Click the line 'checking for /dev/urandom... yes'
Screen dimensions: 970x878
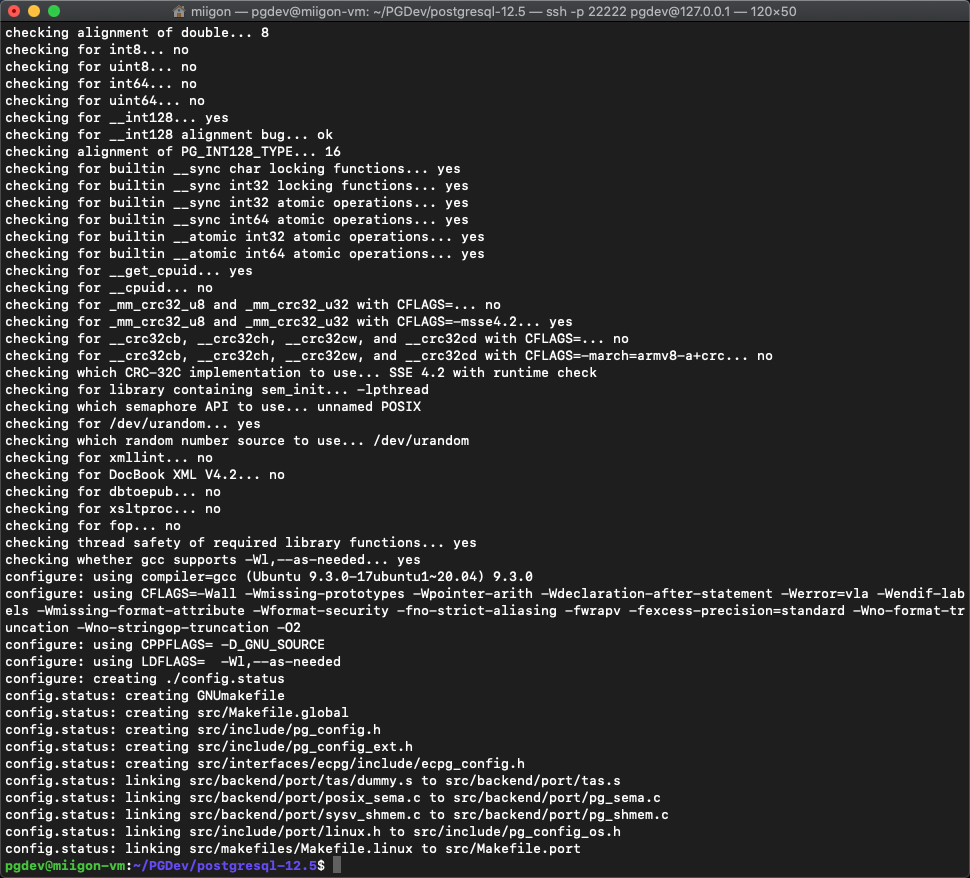point(130,423)
